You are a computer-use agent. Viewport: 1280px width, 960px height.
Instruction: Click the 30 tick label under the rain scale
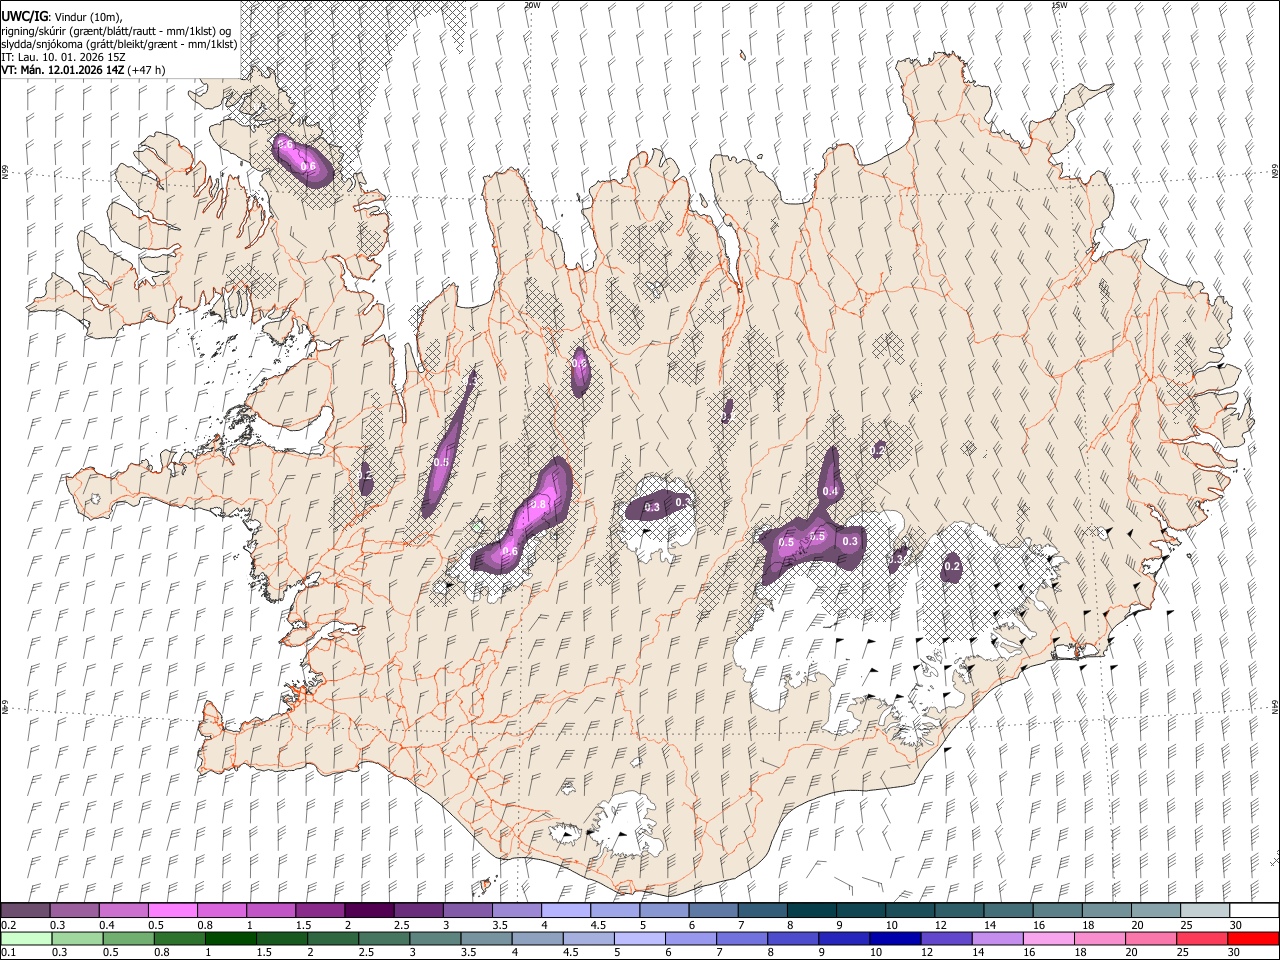[1235, 952]
